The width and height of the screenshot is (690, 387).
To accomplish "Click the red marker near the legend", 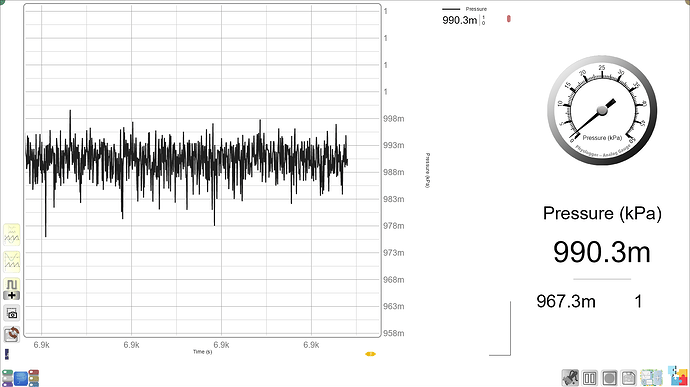I will click(x=509, y=19).
